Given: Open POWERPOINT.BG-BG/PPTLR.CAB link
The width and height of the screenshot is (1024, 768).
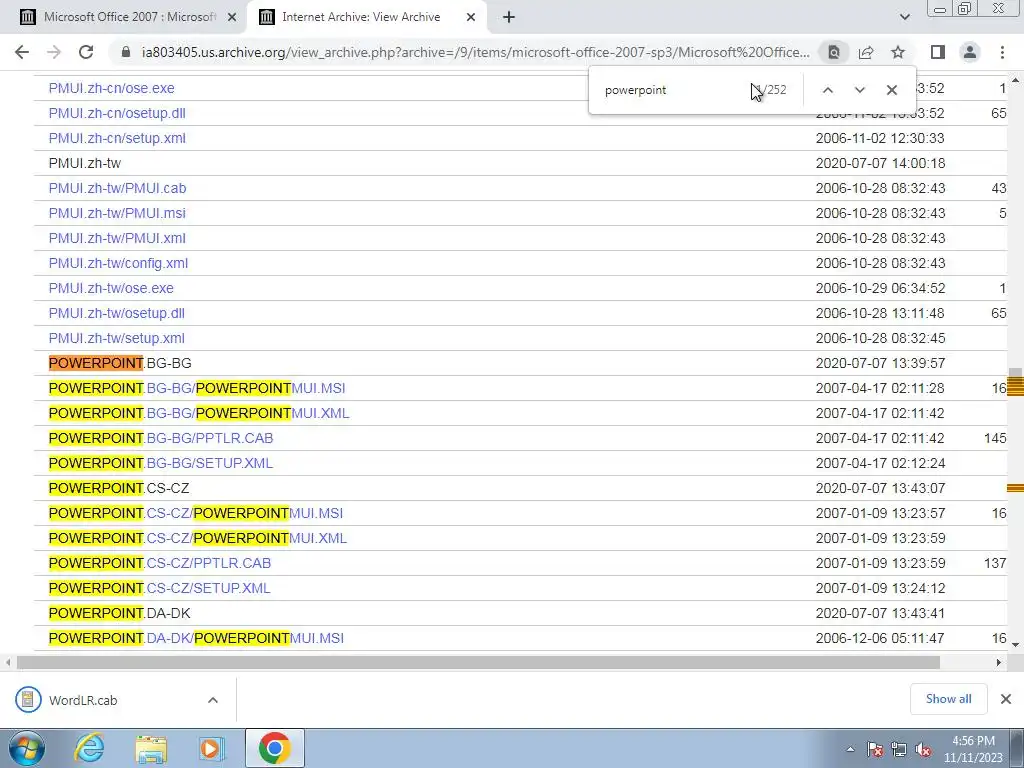Looking at the screenshot, I should click(x=161, y=438).
